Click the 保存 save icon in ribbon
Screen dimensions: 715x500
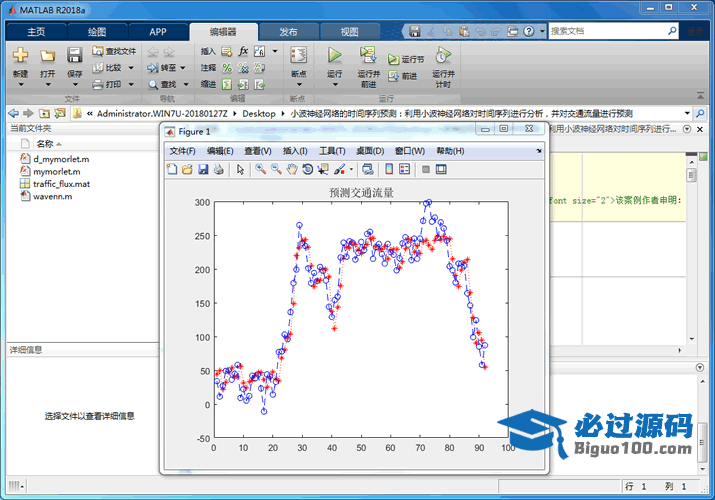(75, 55)
